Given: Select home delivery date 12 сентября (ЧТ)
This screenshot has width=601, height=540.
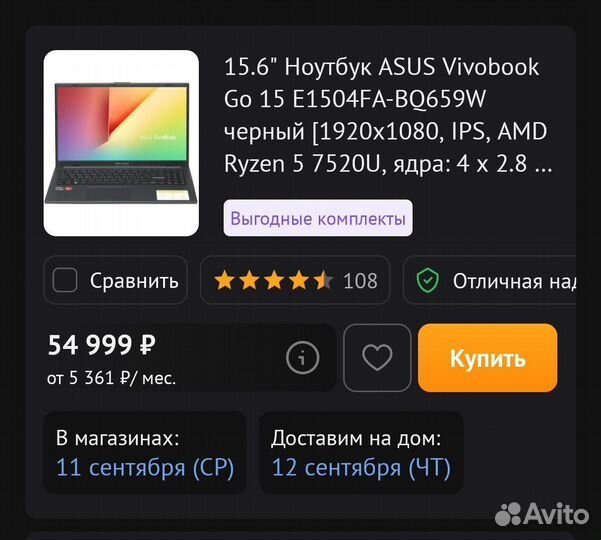Looking at the screenshot, I should point(361,468).
